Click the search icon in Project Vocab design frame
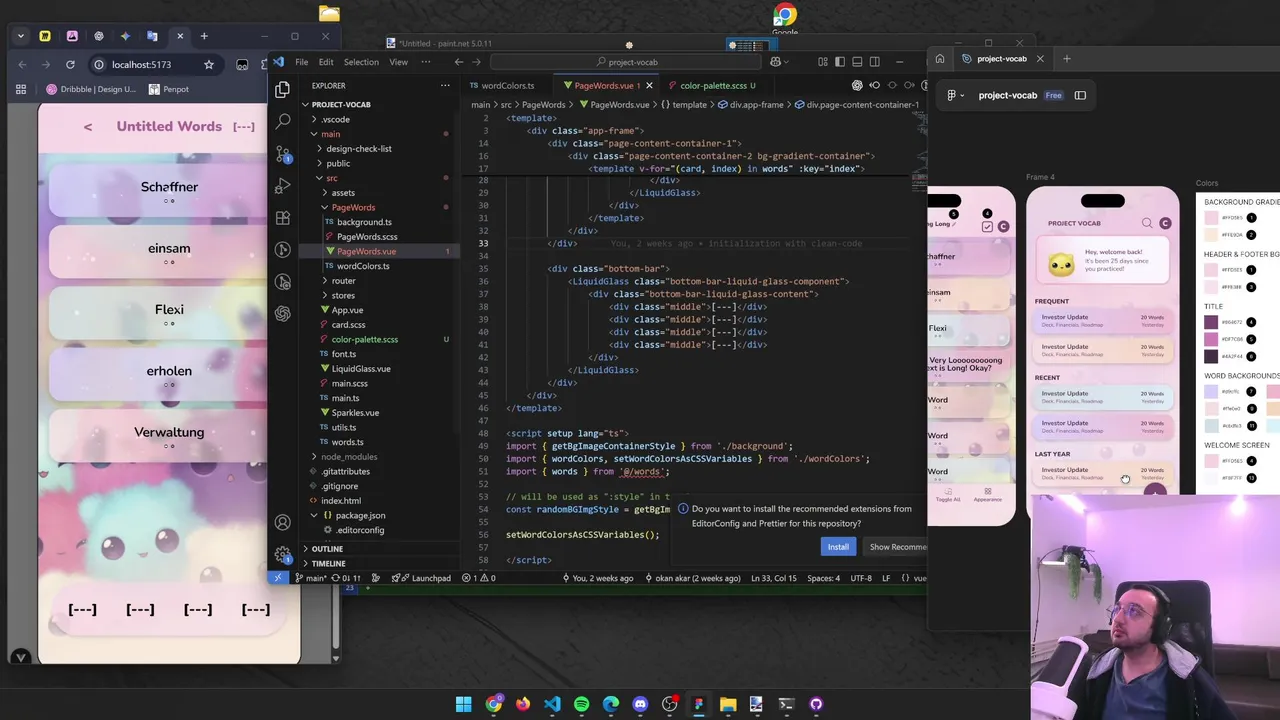This screenshot has height=720, width=1280. coord(1147,223)
